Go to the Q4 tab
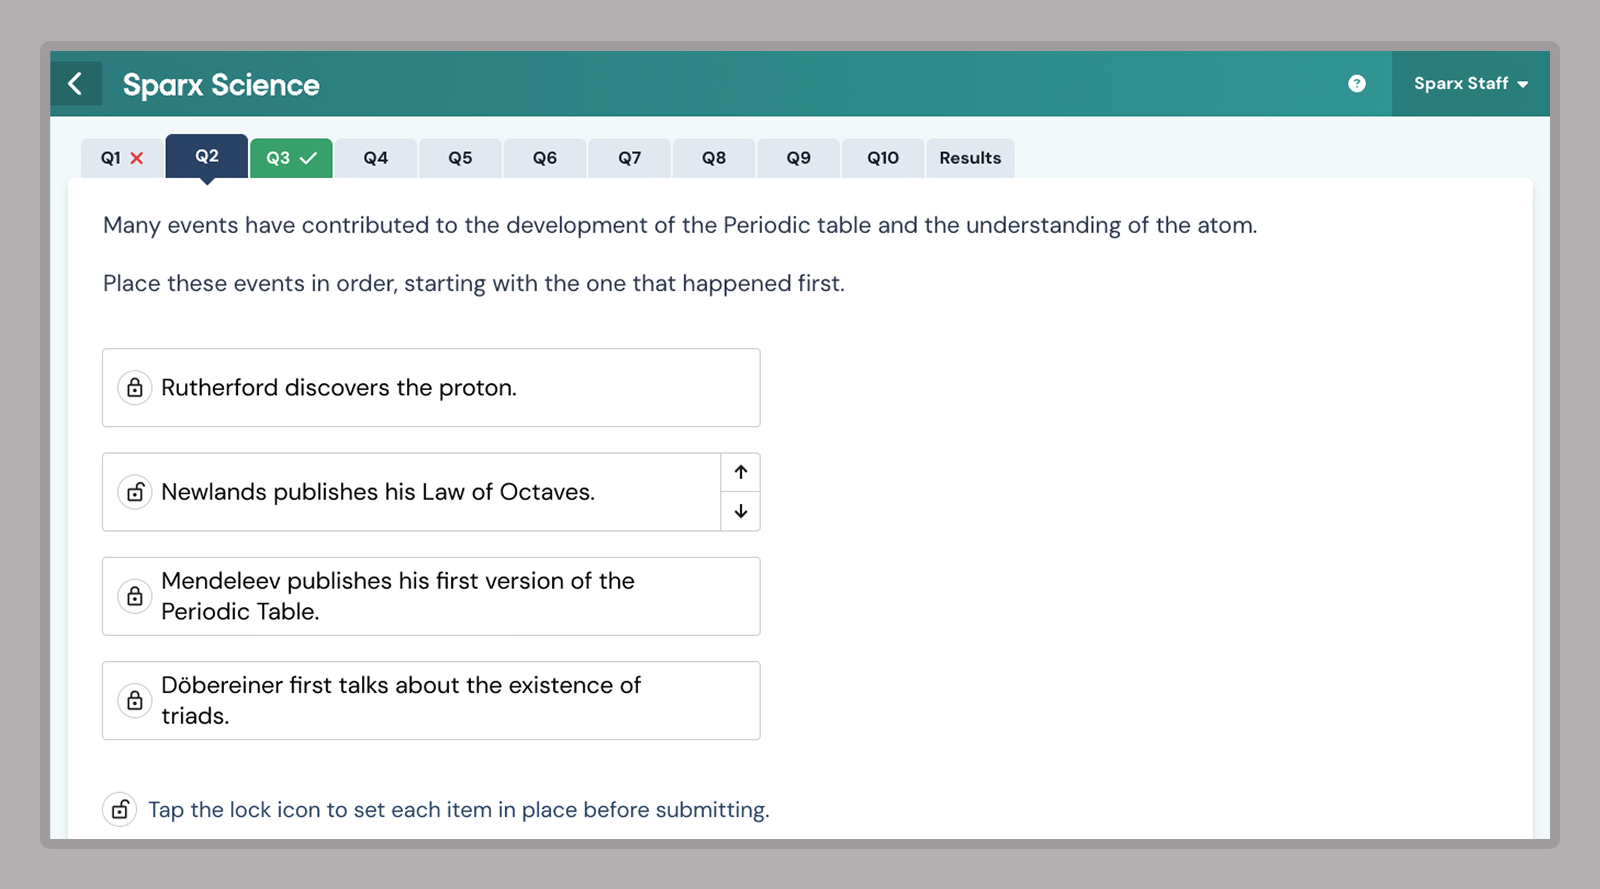Viewport: 1600px width, 889px height. coord(375,158)
